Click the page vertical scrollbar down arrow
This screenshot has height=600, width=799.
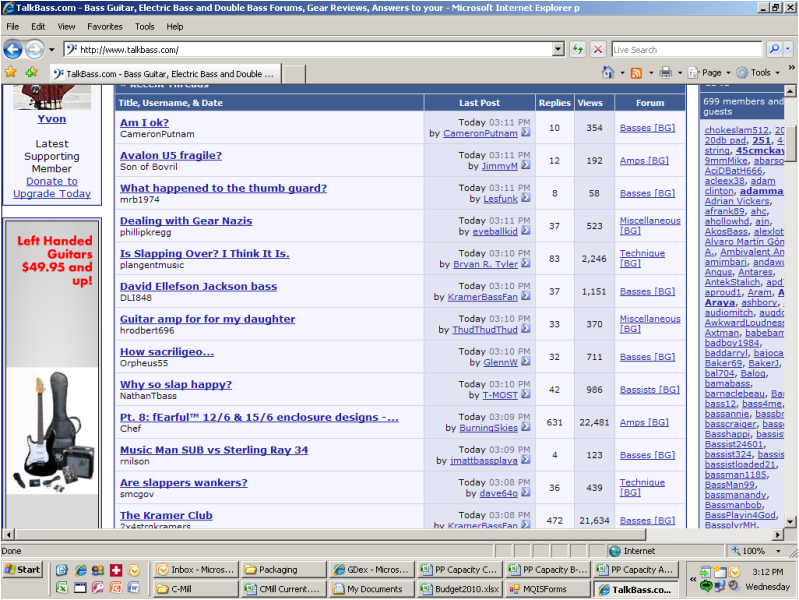coord(790,521)
